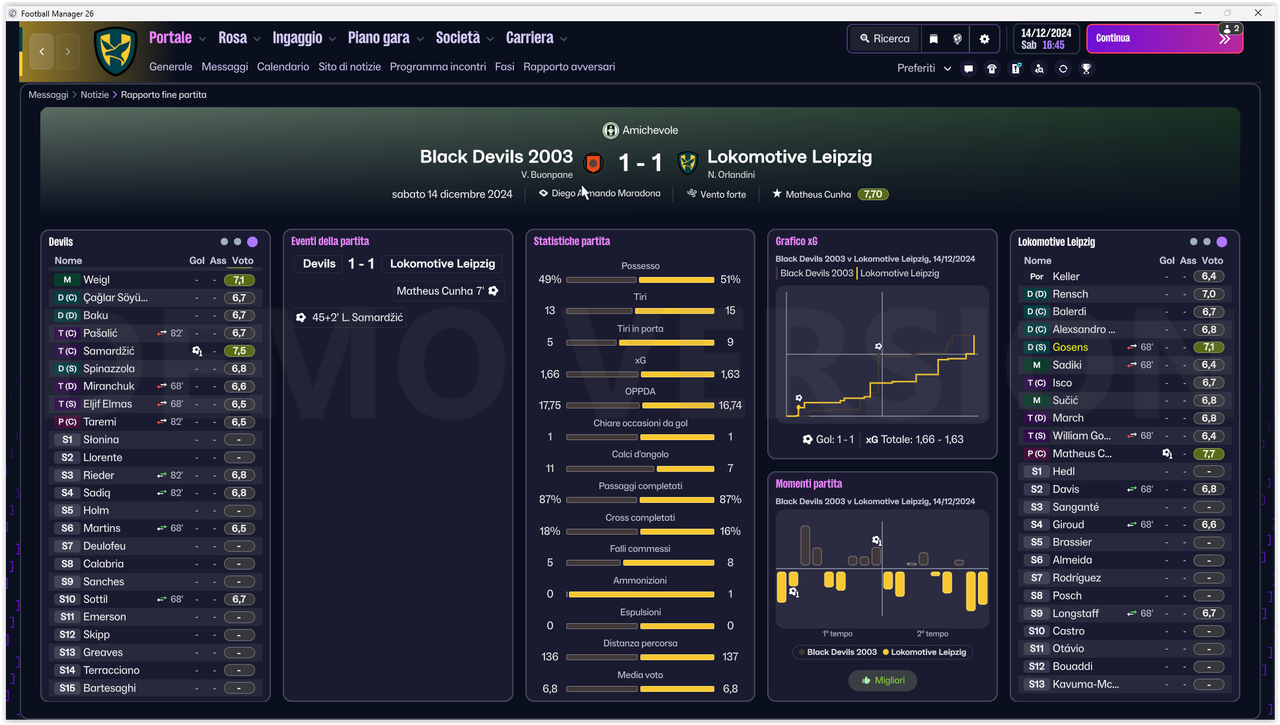The image size is (1280, 725).
Task: Open the Sito di notizie tab
Action: (x=350, y=67)
